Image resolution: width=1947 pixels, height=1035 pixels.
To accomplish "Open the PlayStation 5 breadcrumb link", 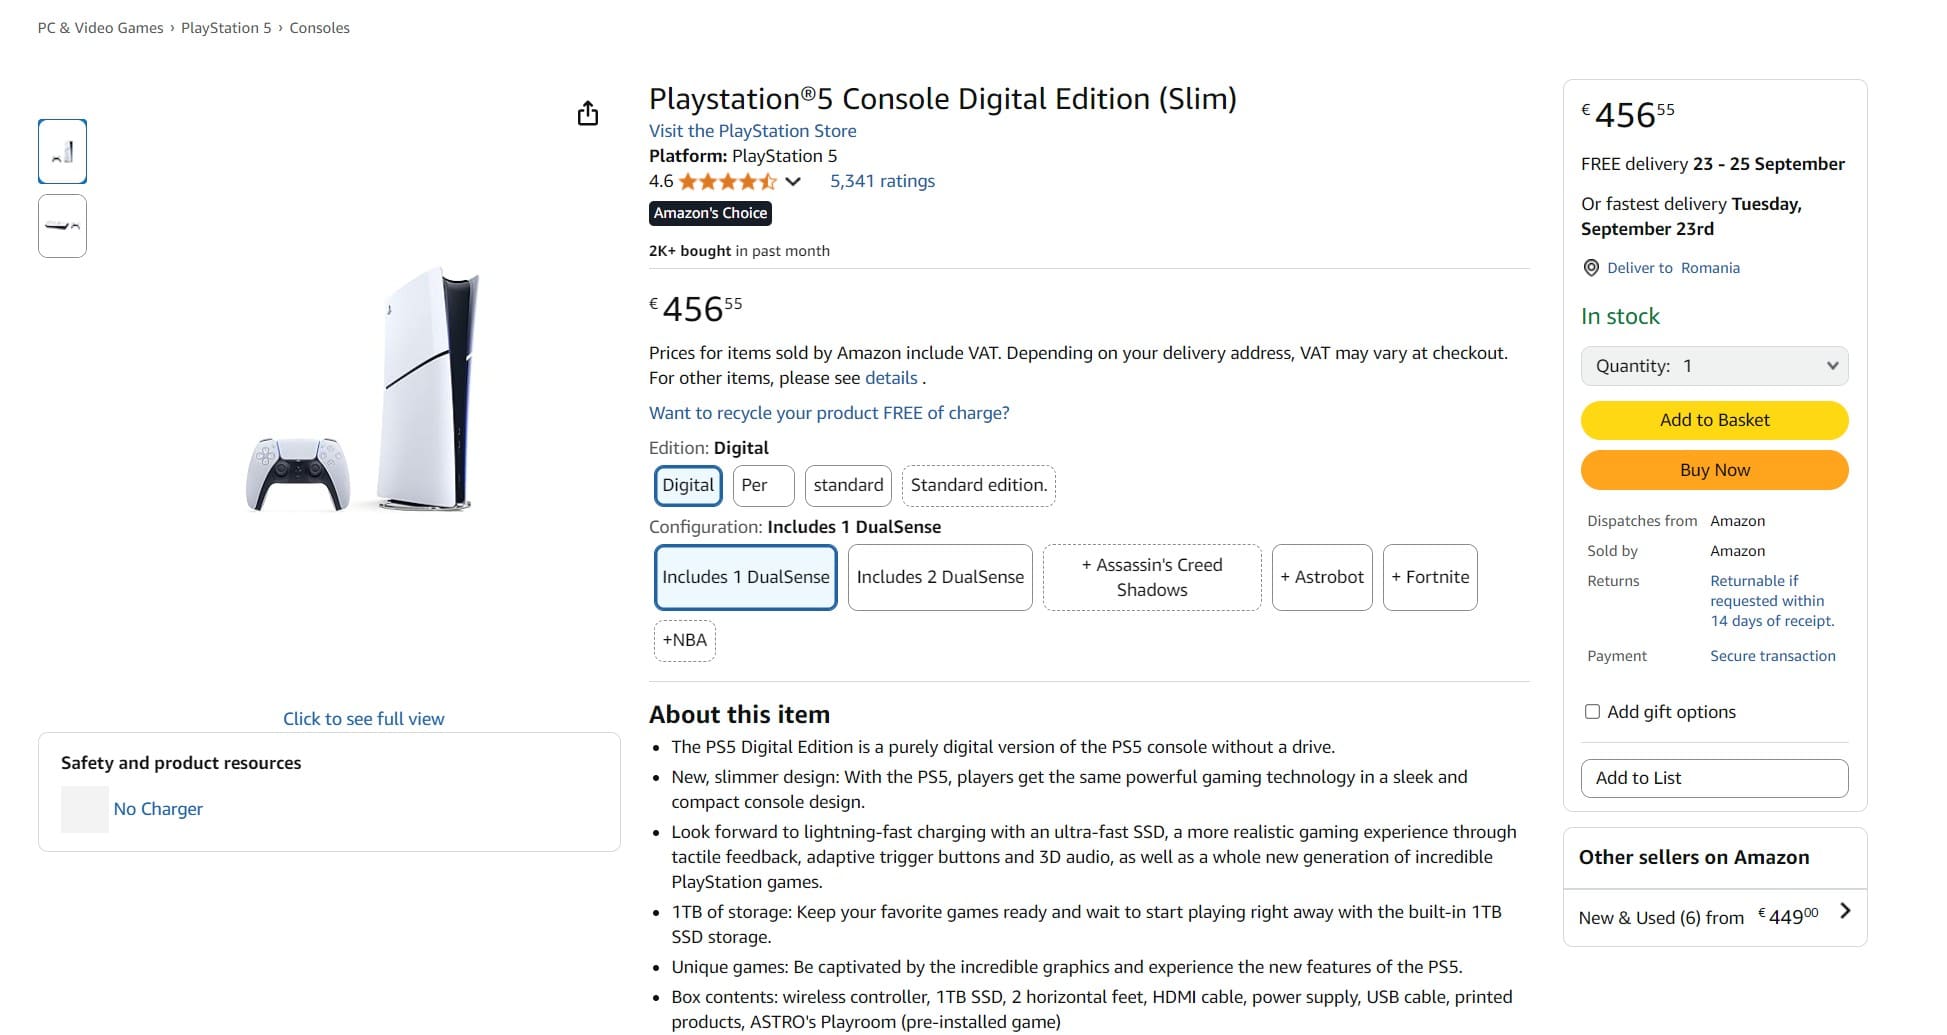I will click(x=226, y=28).
